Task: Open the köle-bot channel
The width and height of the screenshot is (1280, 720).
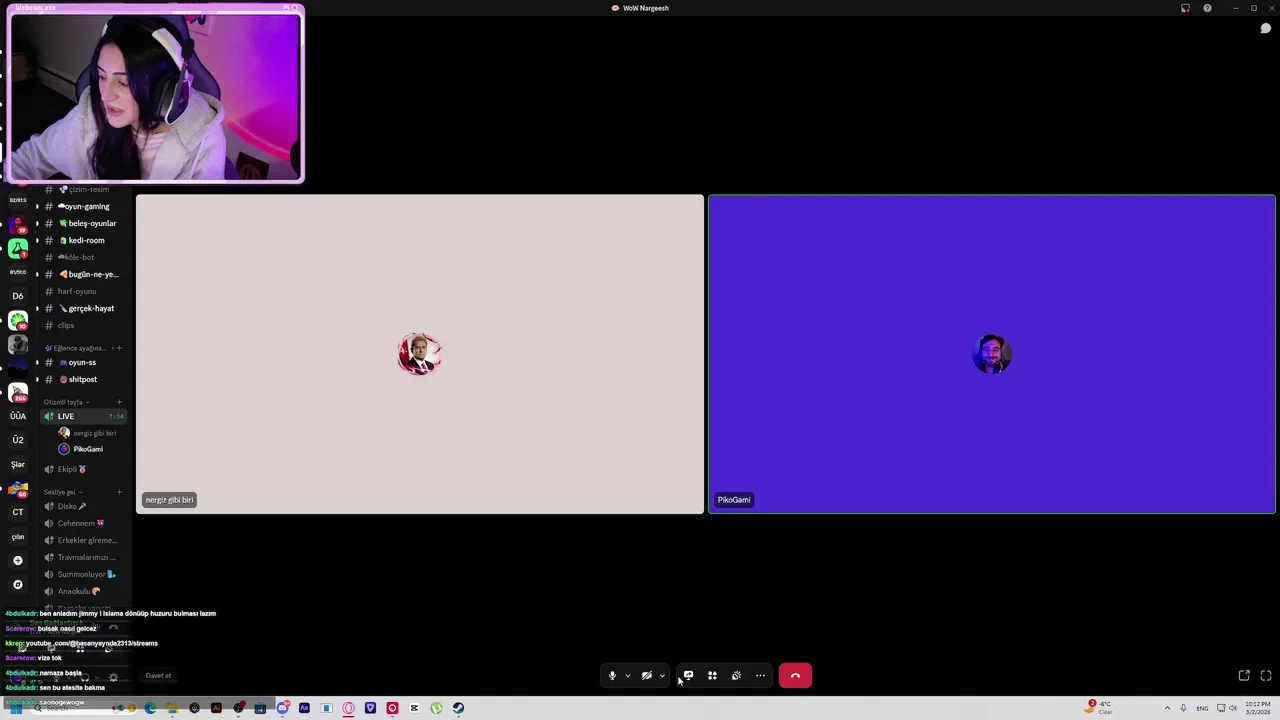Action: (x=84, y=258)
